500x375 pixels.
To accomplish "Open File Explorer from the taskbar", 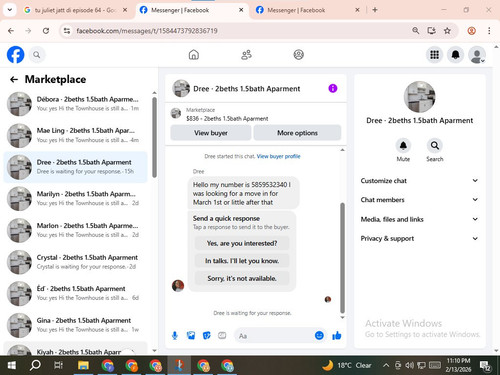I will coord(83,366).
